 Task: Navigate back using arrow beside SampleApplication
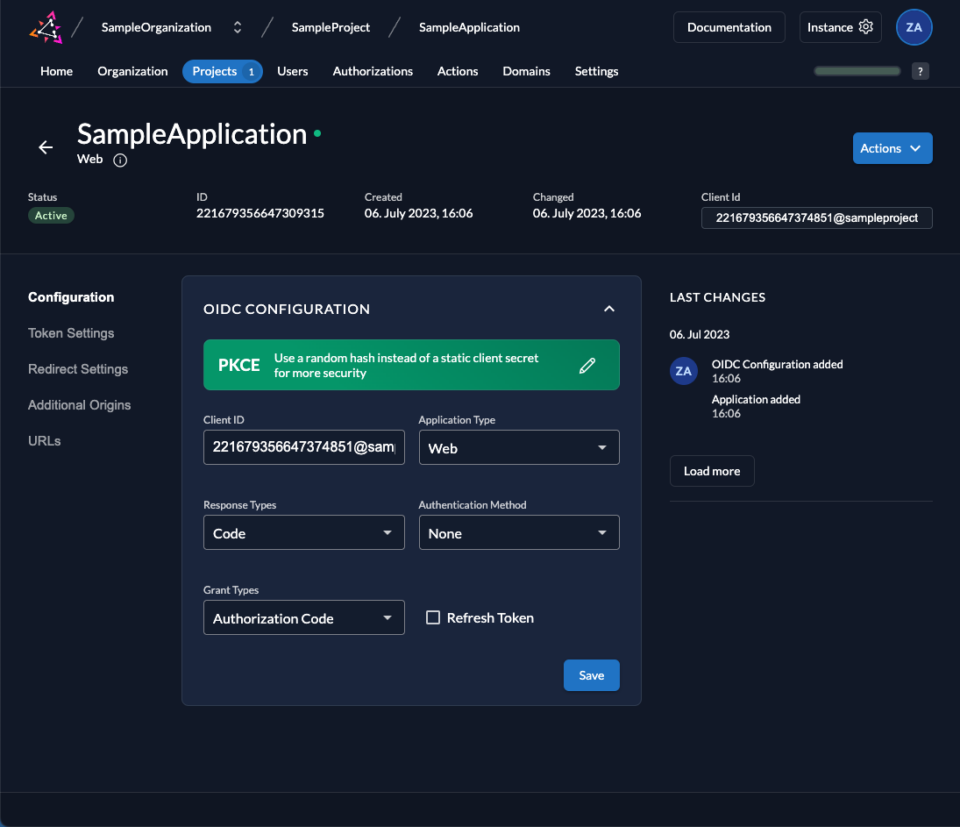(45, 147)
